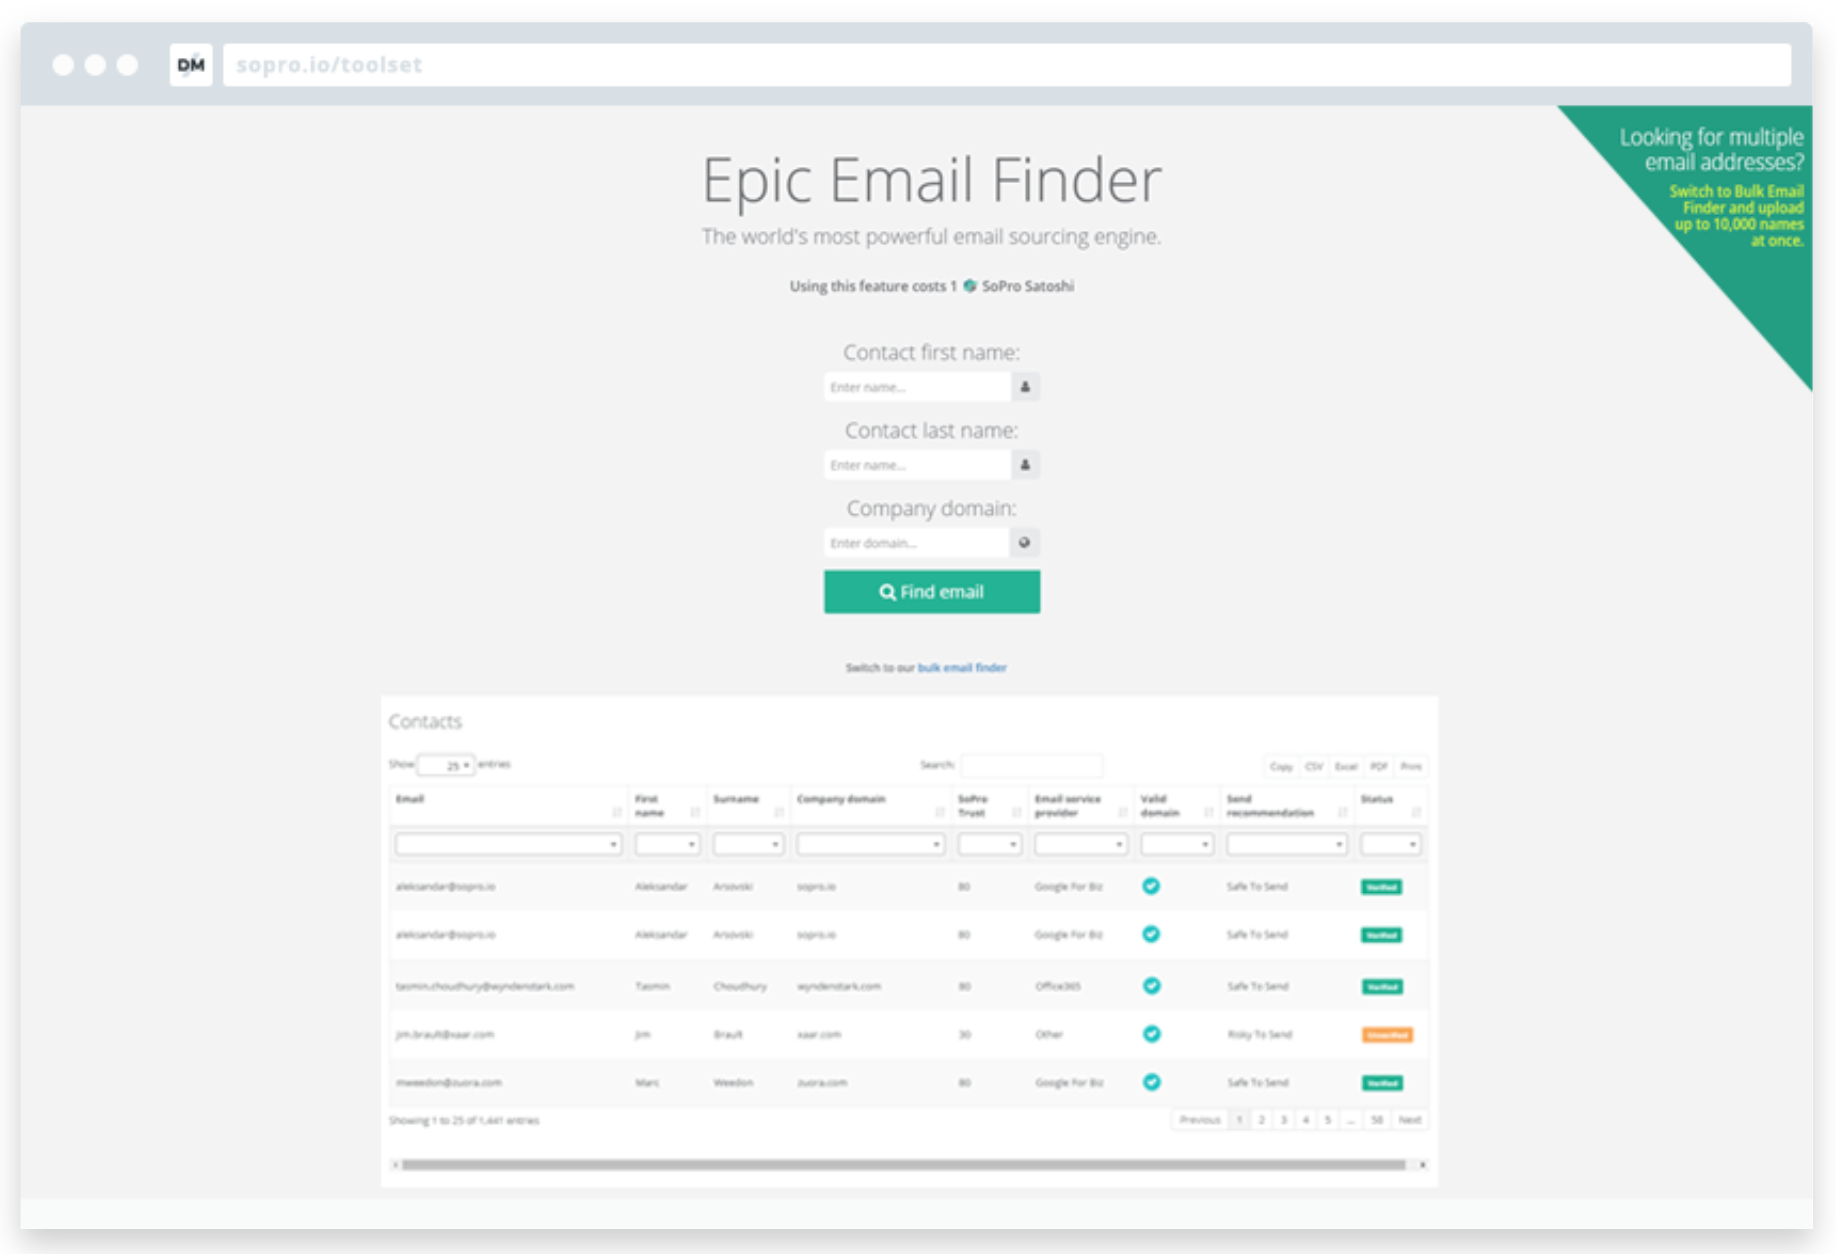The width and height of the screenshot is (1836, 1254).
Task: Click the SoPro Satoshi coin icon
Action: (969, 286)
